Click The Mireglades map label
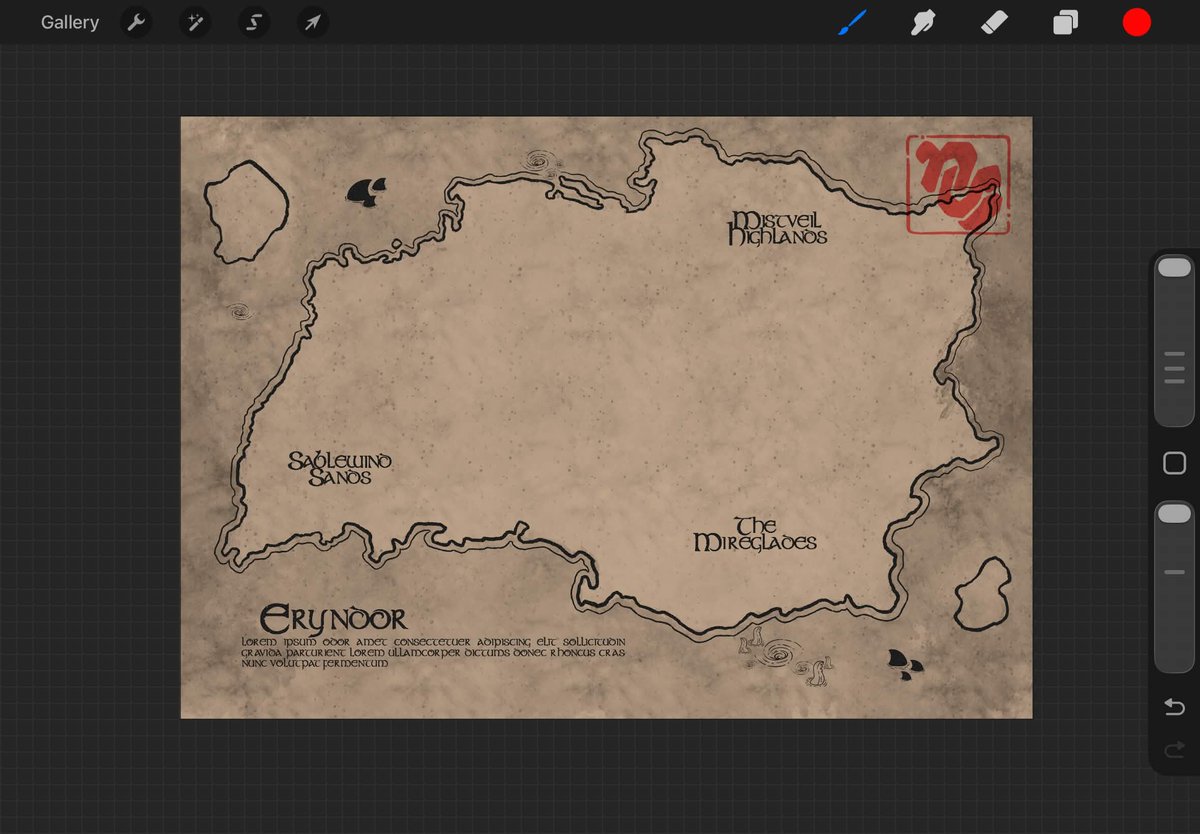The width and height of the screenshot is (1200, 834). [756, 534]
